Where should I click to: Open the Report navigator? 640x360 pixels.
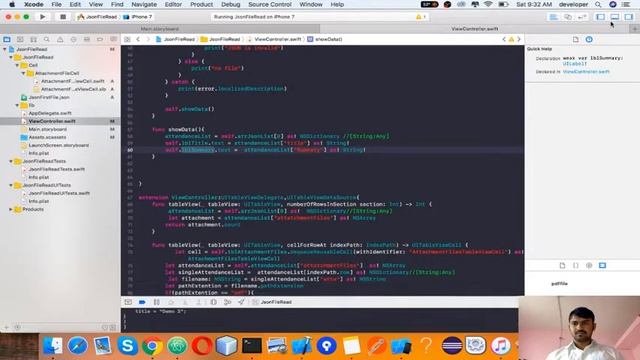click(x=113, y=39)
